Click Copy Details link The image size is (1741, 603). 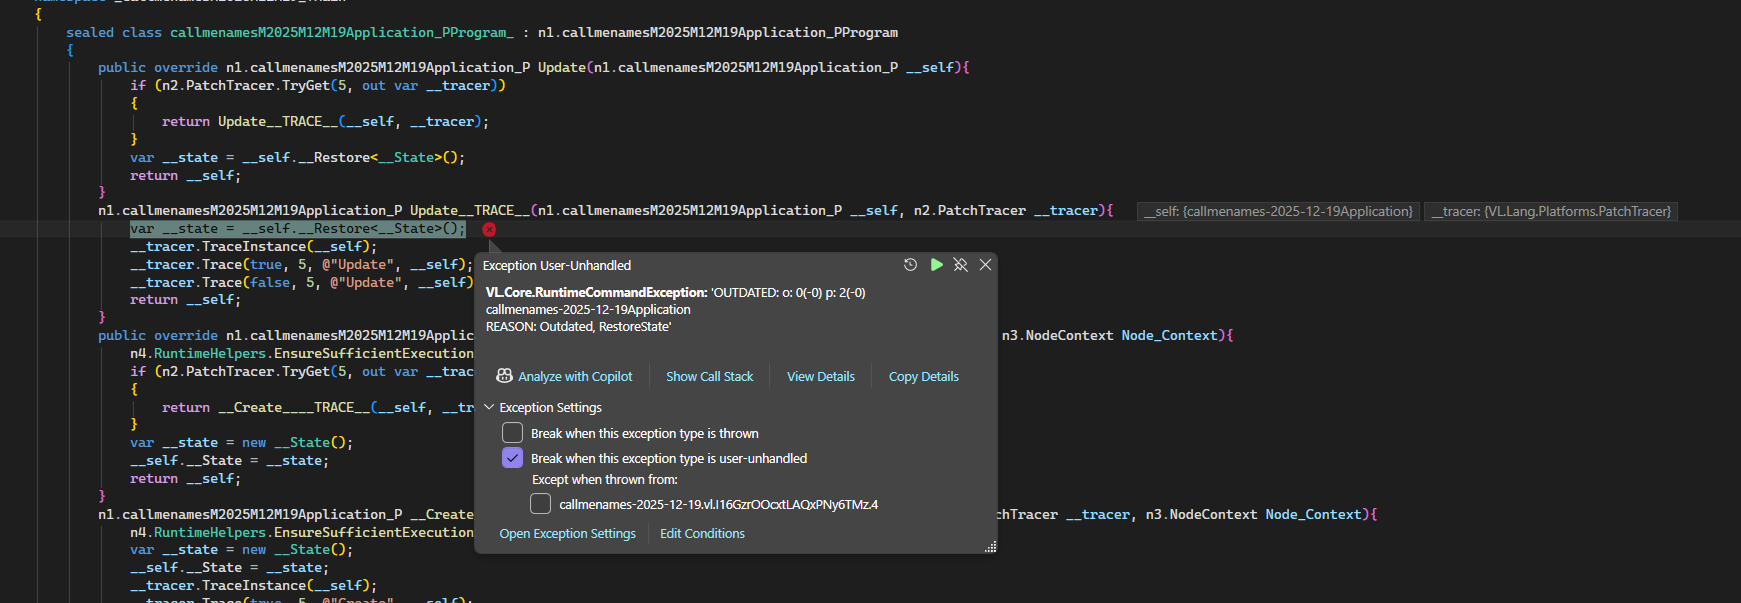click(923, 377)
